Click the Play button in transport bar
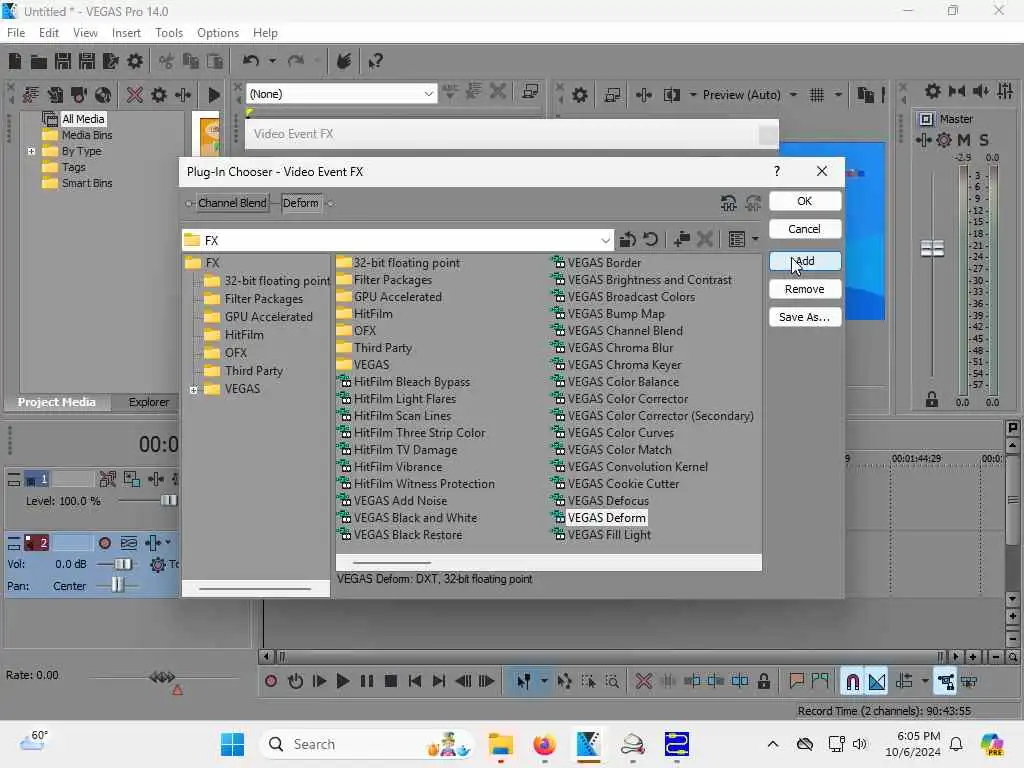 (342, 682)
